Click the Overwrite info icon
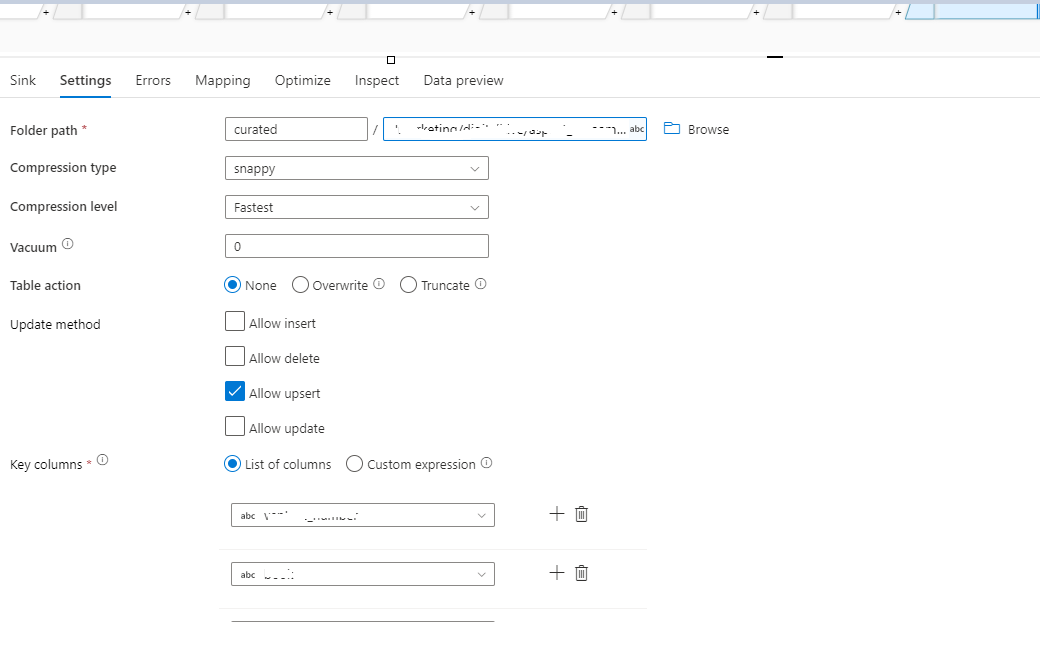This screenshot has height=652, width=1040. 379,284
